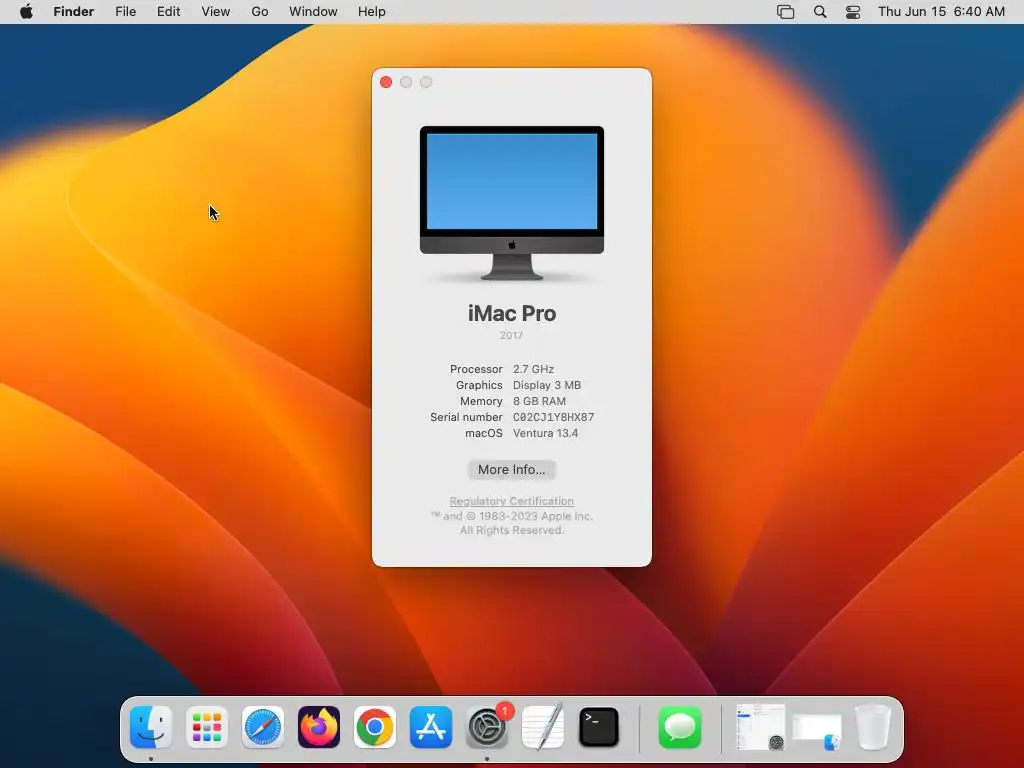Open the Window menu
This screenshot has height=768, width=1024.
coord(313,12)
